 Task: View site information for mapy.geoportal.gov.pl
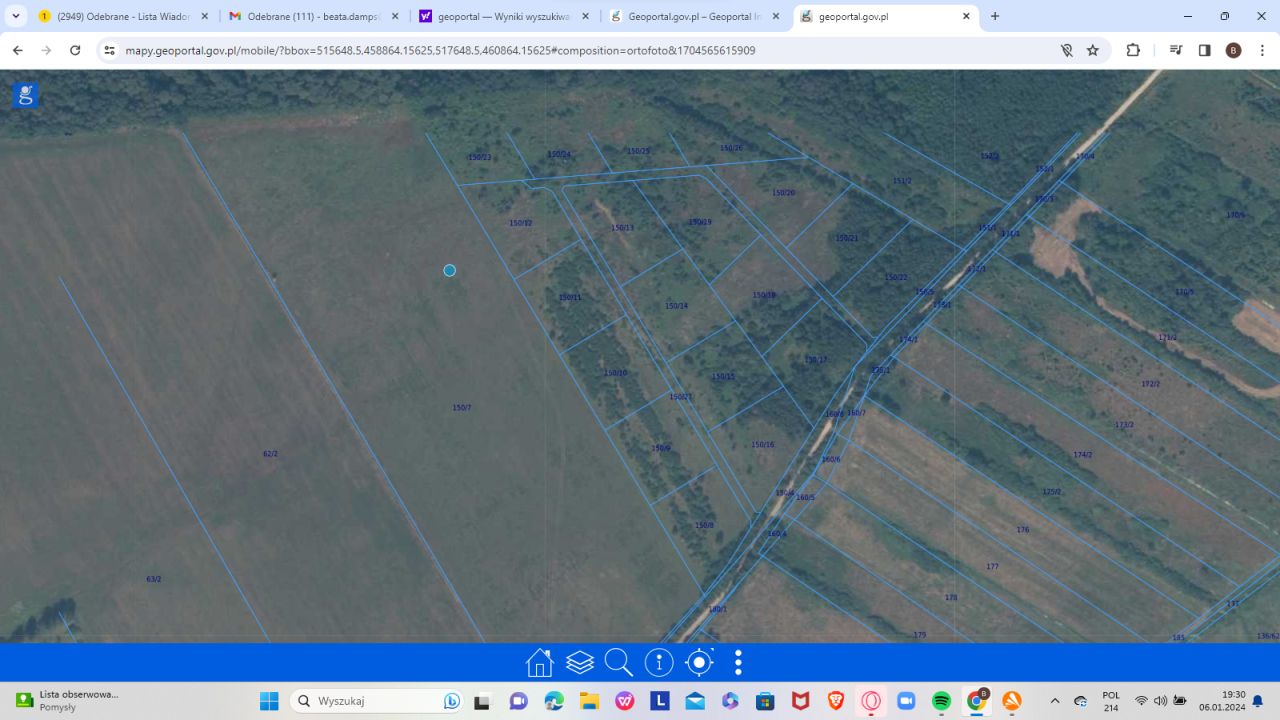(109, 50)
